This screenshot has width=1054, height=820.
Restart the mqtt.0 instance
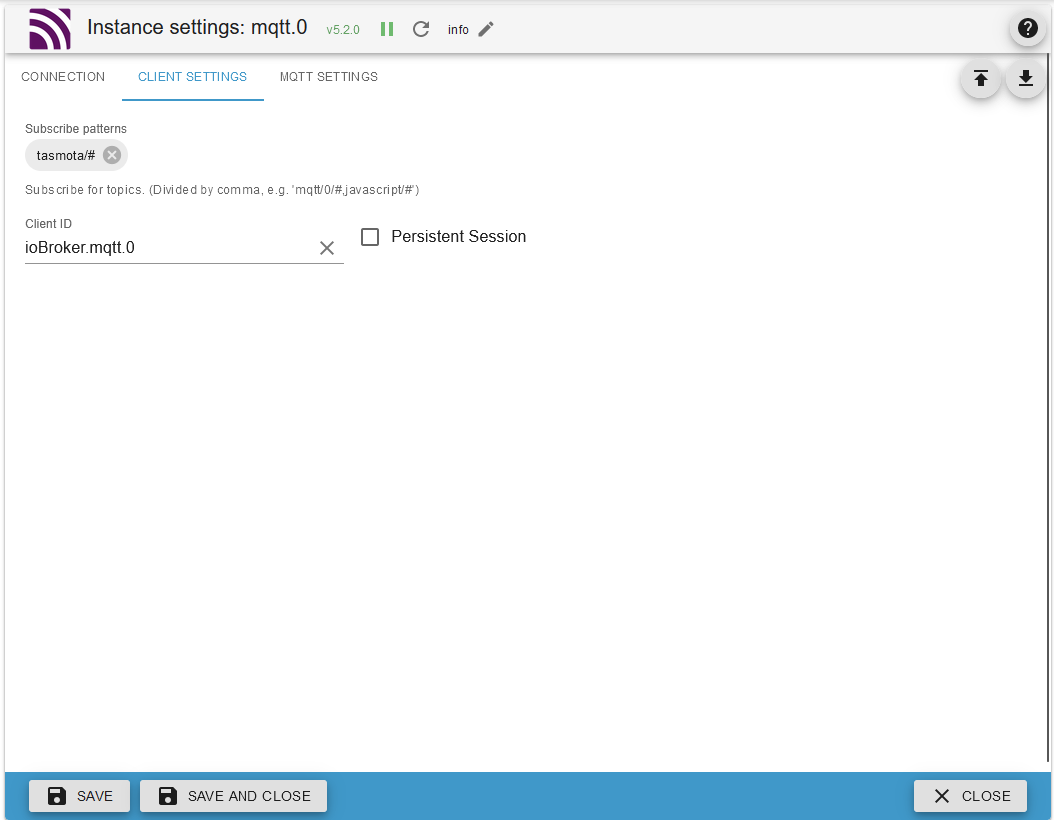coord(421,29)
